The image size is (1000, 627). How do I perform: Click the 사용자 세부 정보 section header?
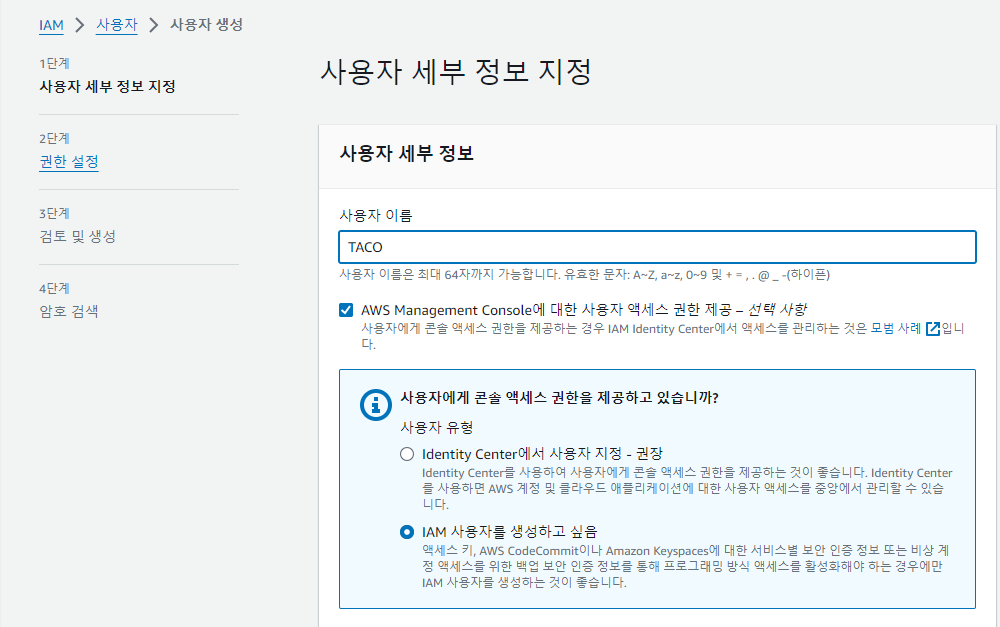point(406,154)
